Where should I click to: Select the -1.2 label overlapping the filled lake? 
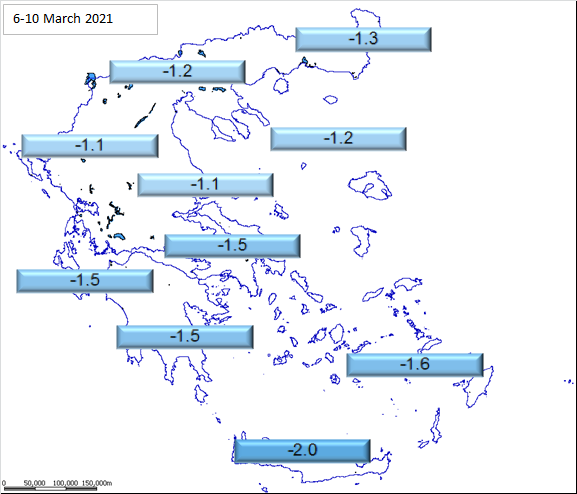point(177,71)
